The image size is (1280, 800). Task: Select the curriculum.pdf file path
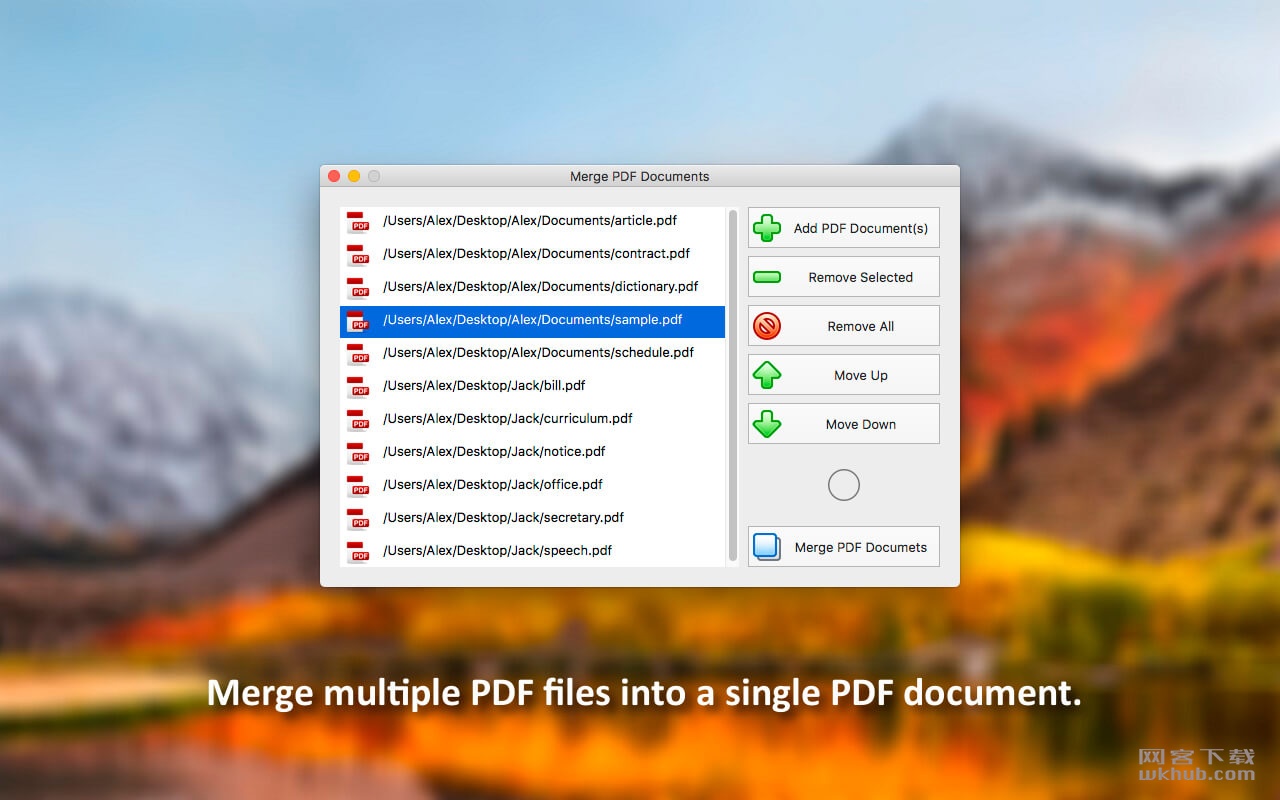click(508, 418)
